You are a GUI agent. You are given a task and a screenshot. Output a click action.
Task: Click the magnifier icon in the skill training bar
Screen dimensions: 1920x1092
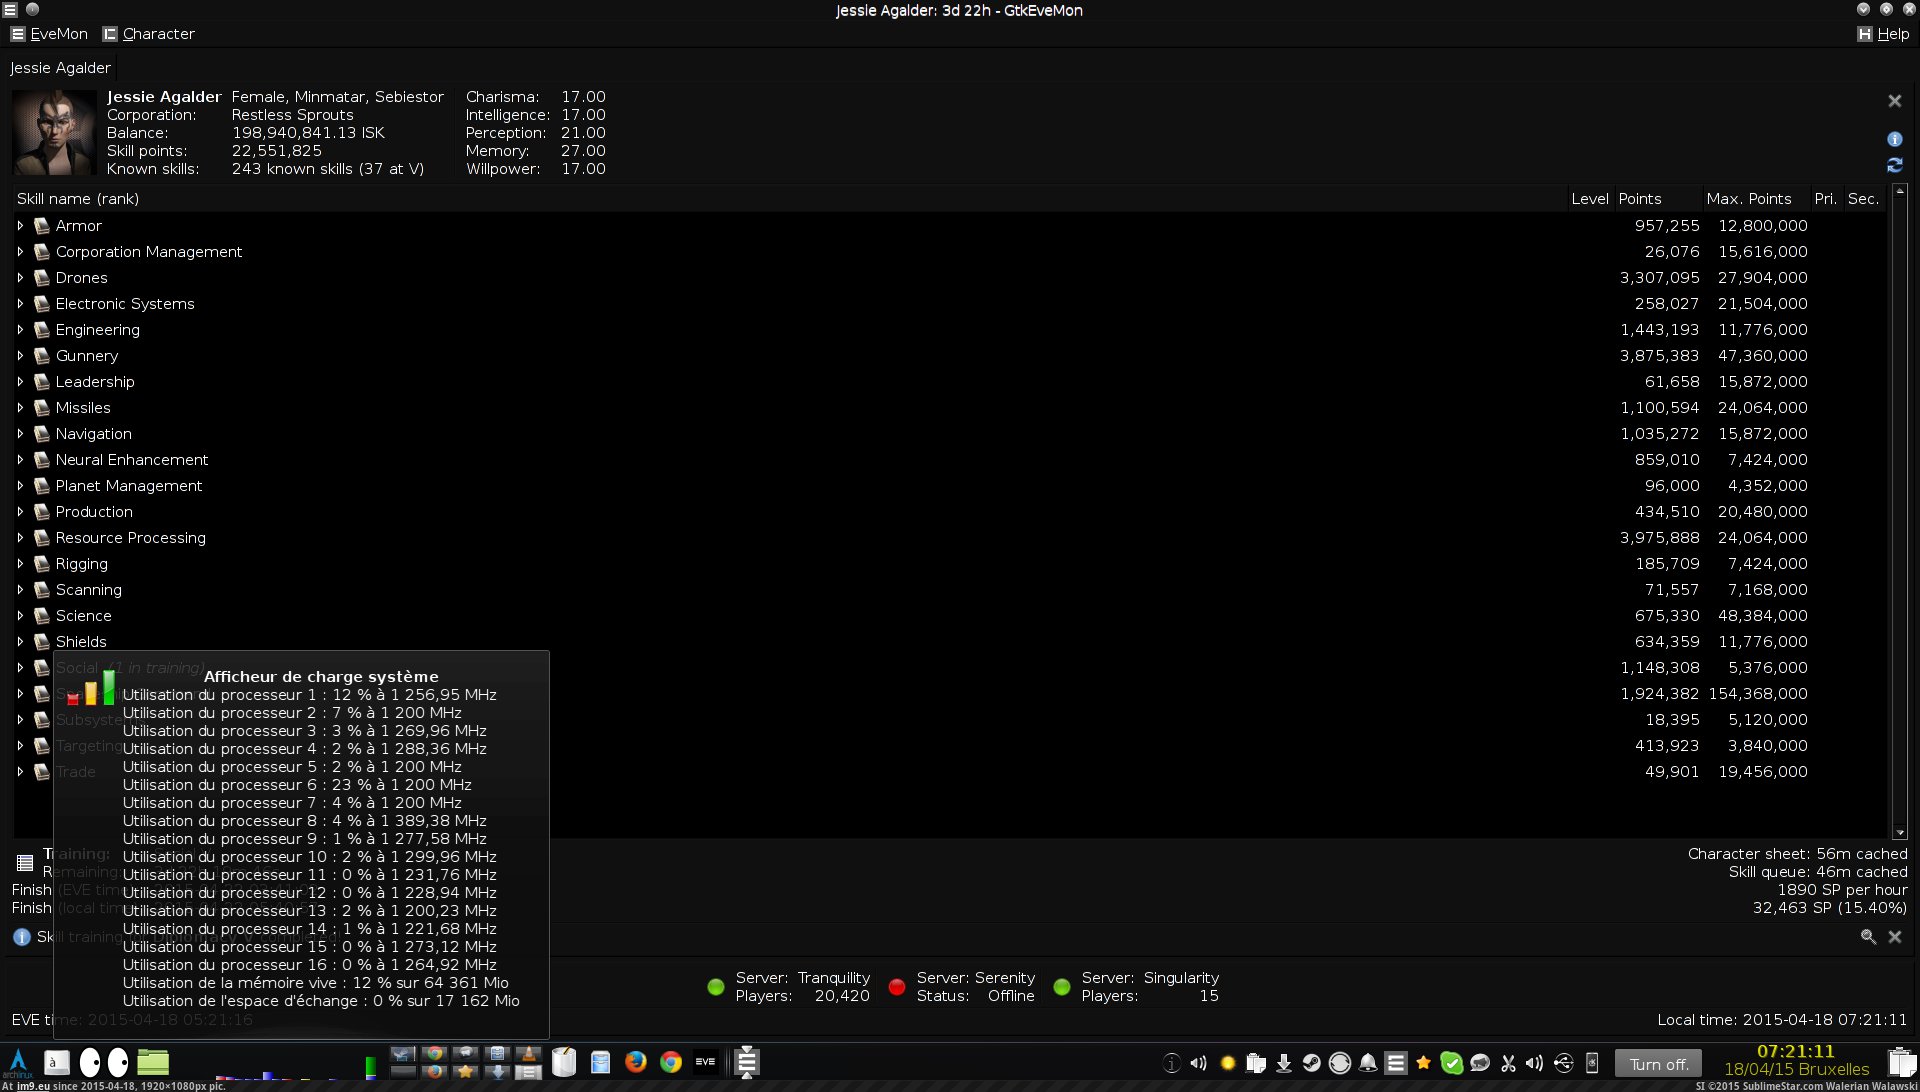1867,937
